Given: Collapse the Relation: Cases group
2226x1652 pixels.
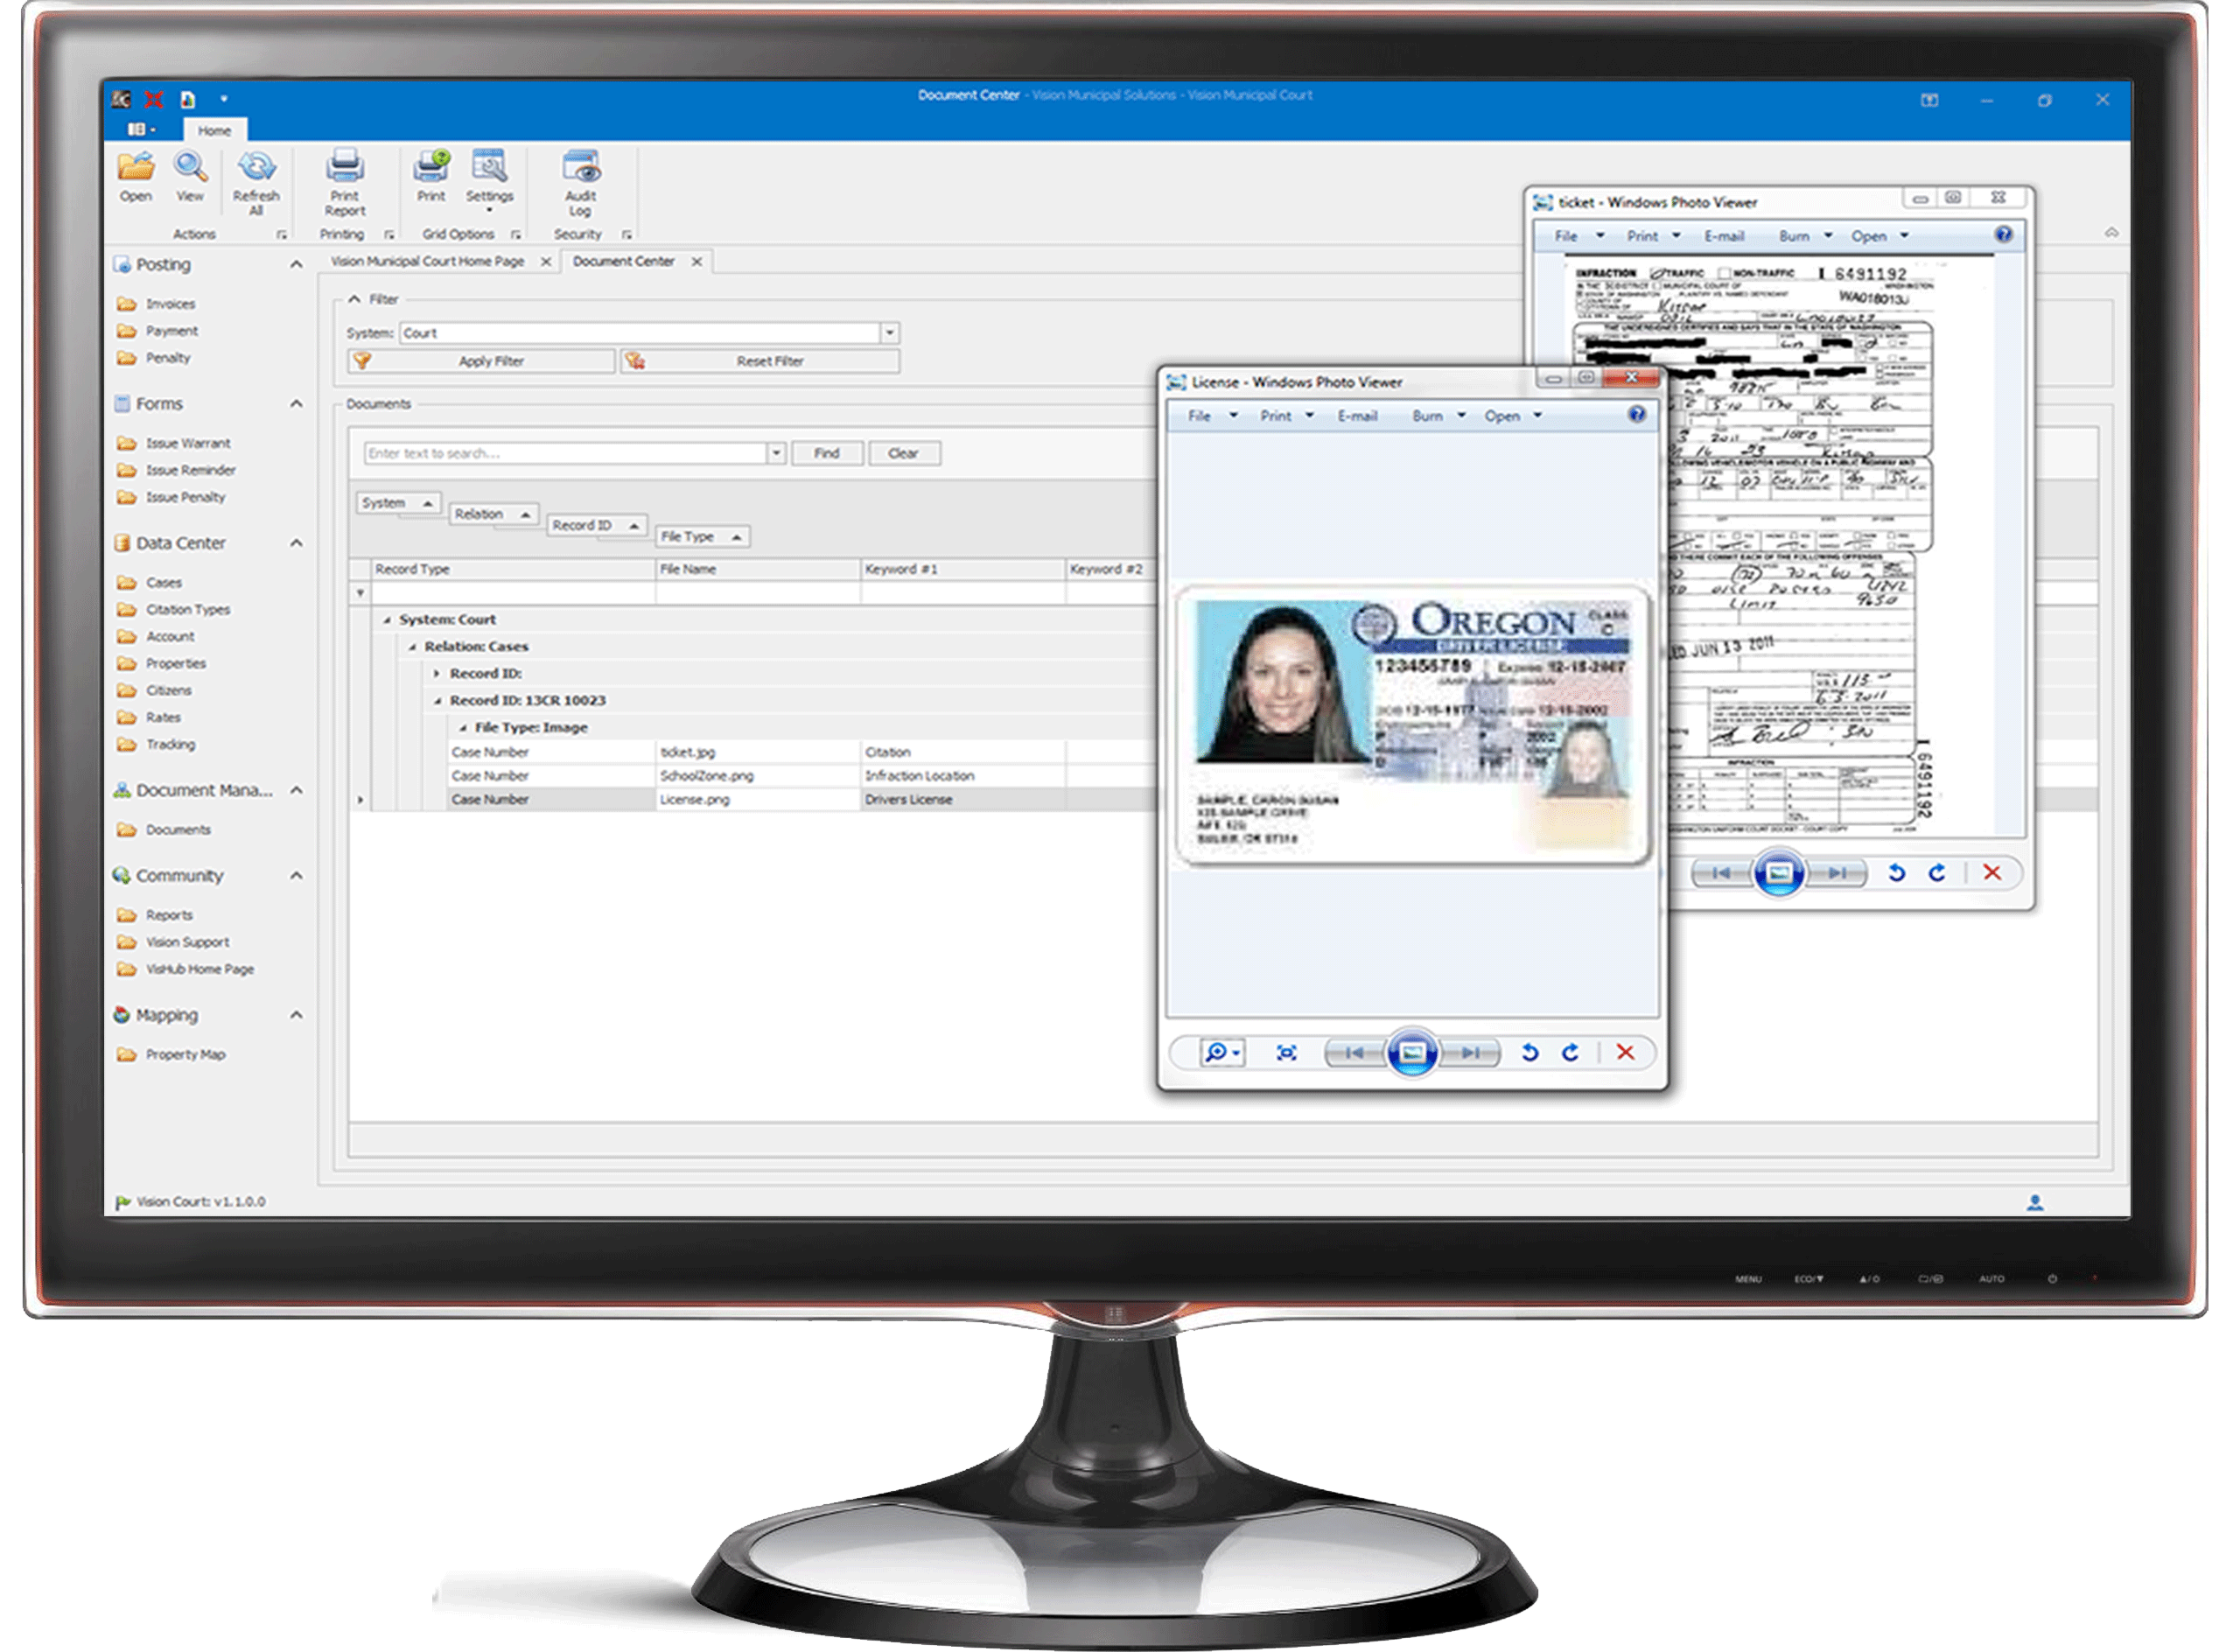Looking at the screenshot, I should (x=412, y=647).
